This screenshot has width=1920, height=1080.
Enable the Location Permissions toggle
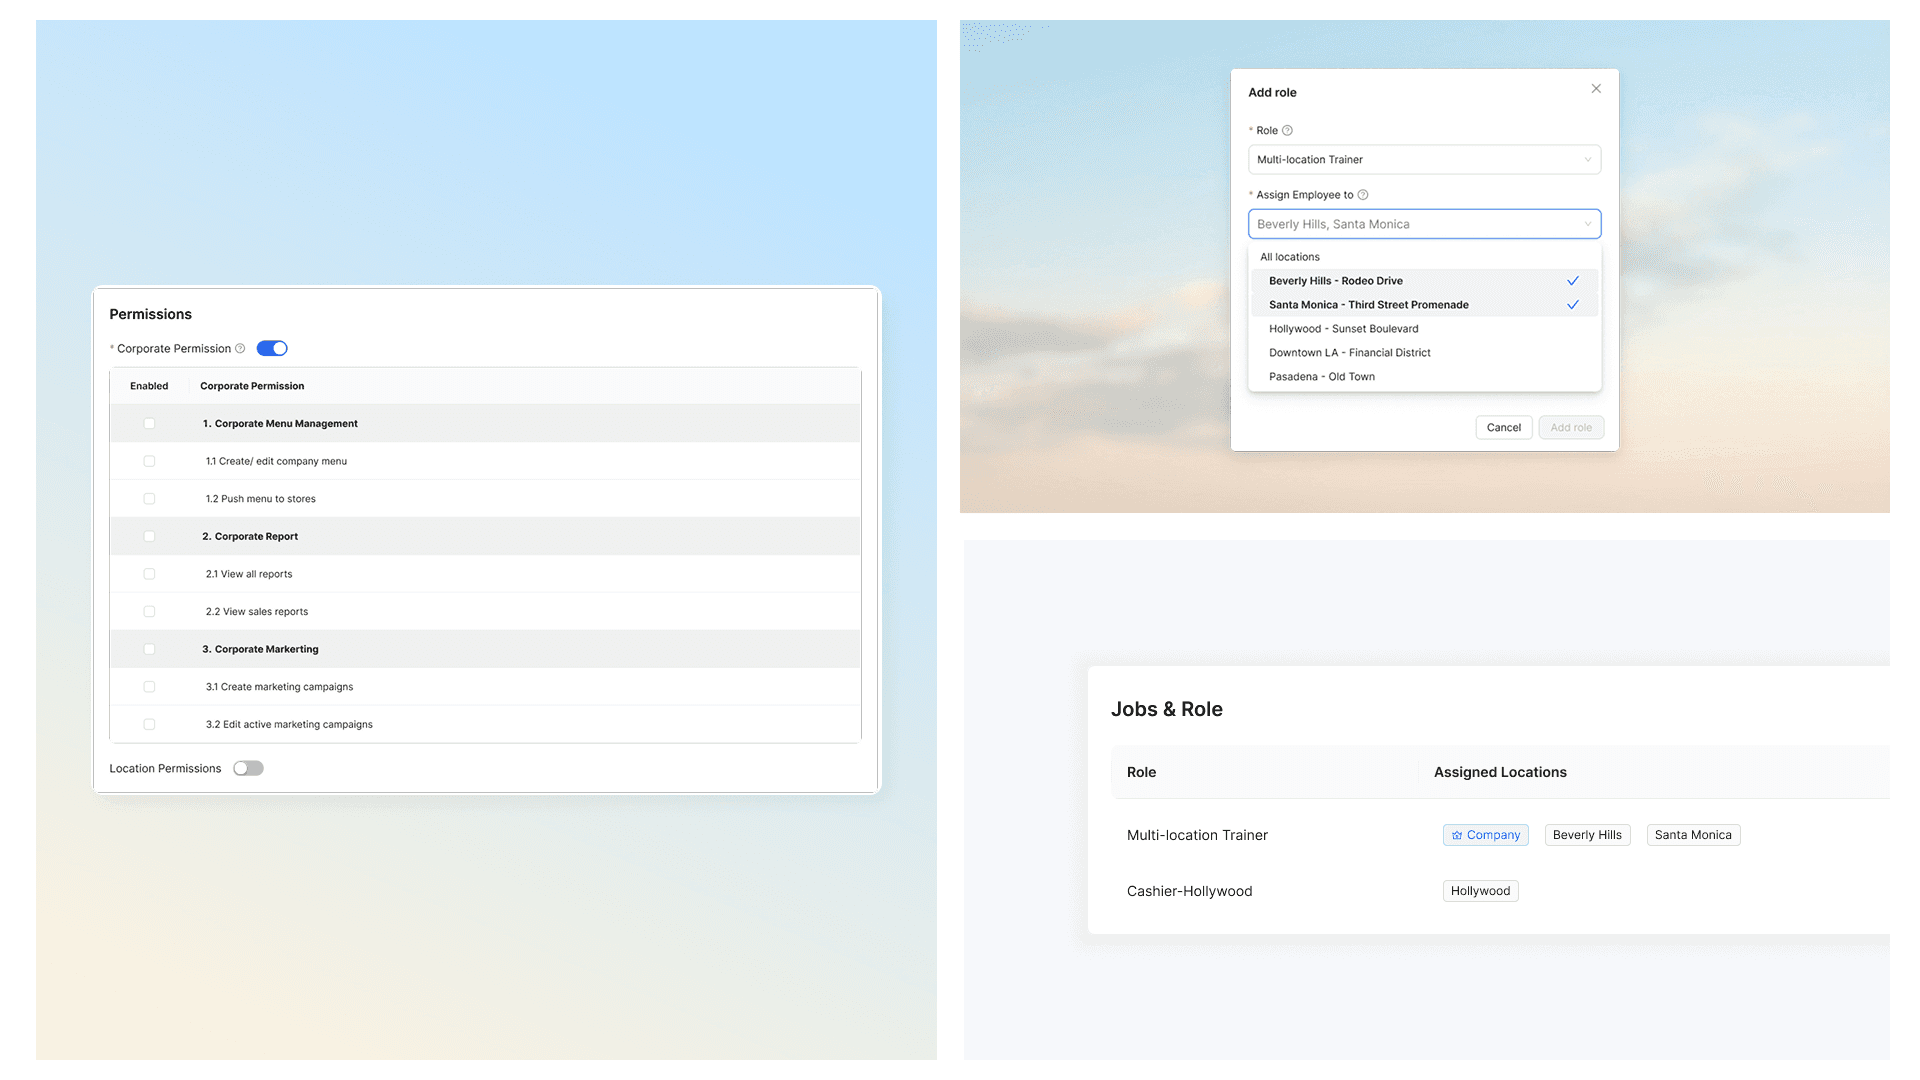(248, 769)
